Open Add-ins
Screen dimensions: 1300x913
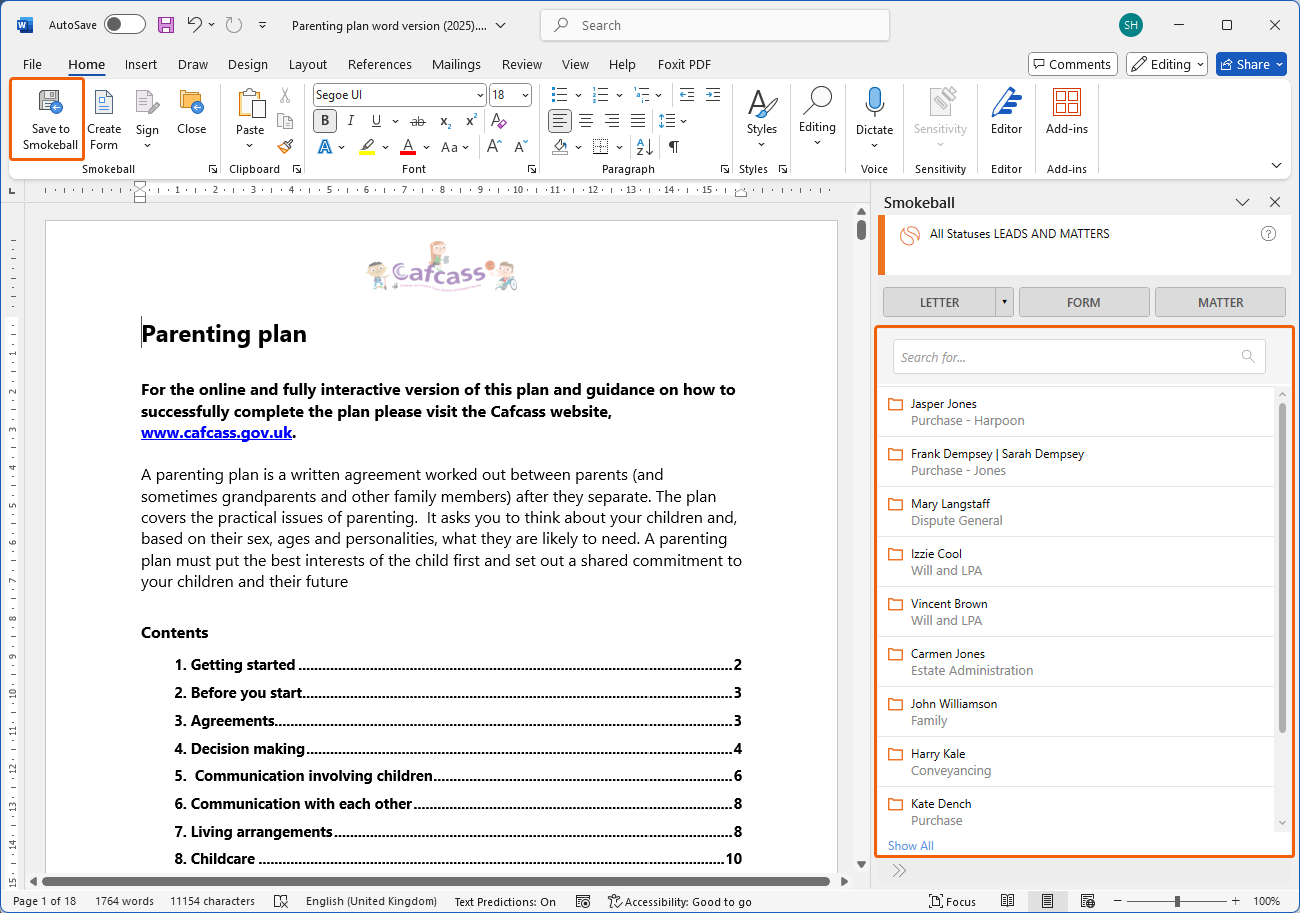pos(1067,112)
